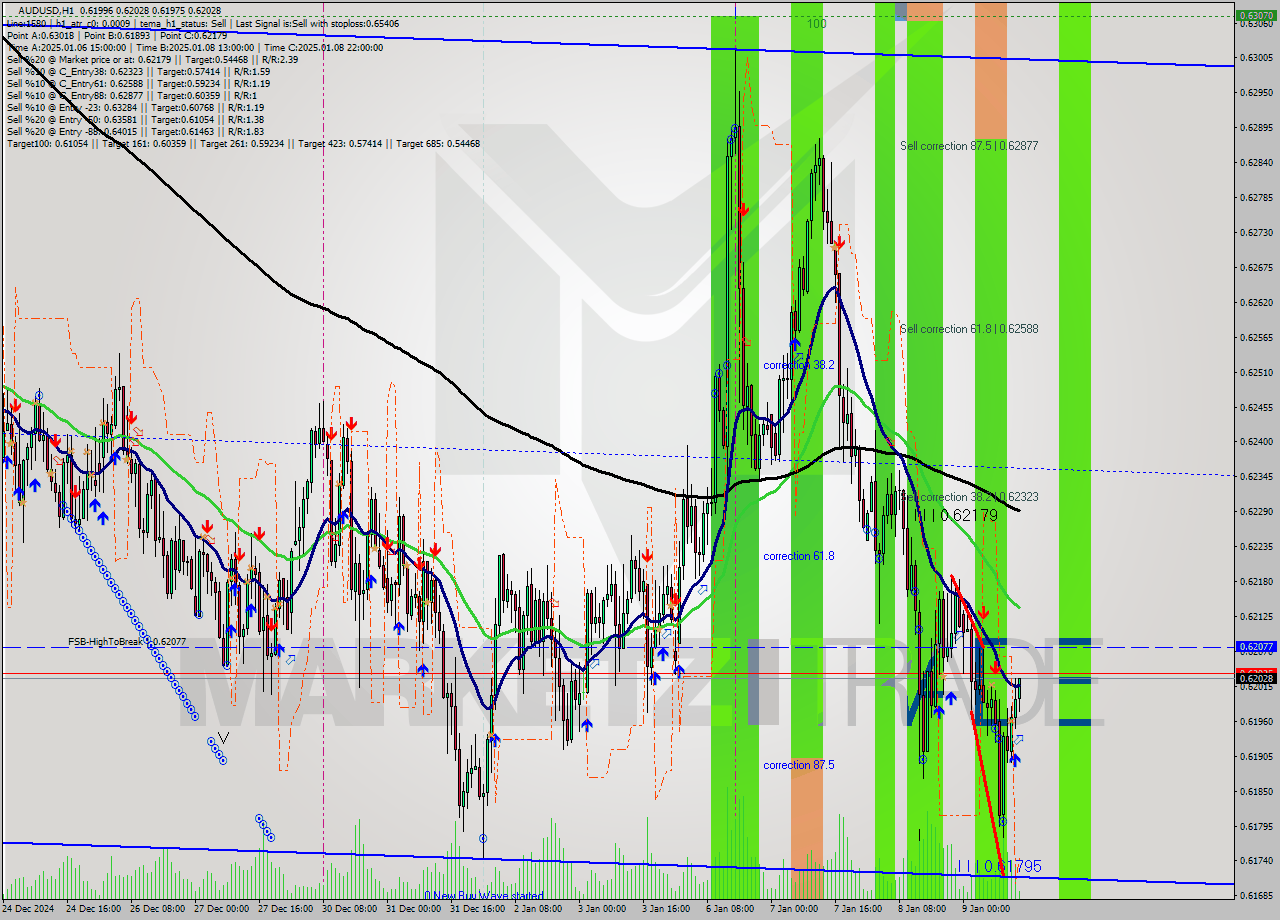Click the AUDUSD,H1 chart title
This screenshot has width=1280, height=920.
(46, 10)
